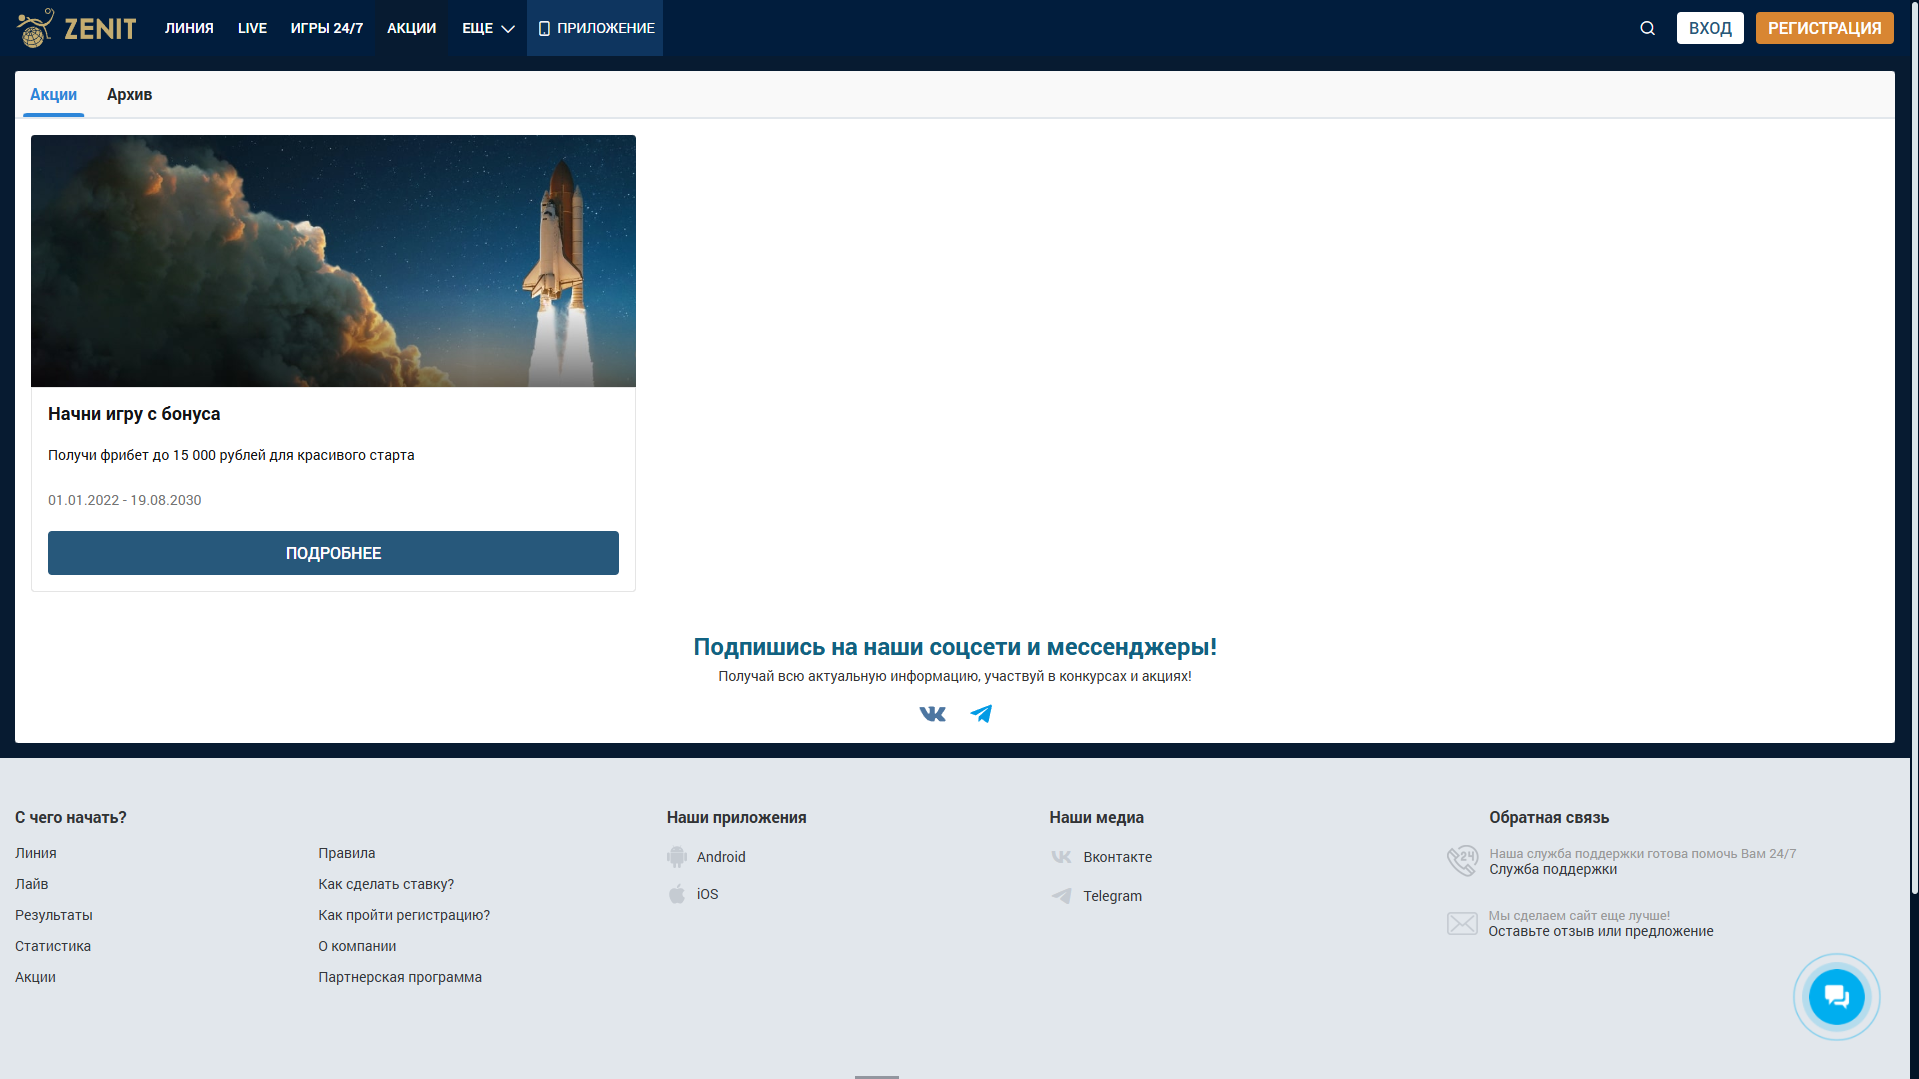Open the Статистика footer link
This screenshot has height=1079, width=1919.
(53, 946)
